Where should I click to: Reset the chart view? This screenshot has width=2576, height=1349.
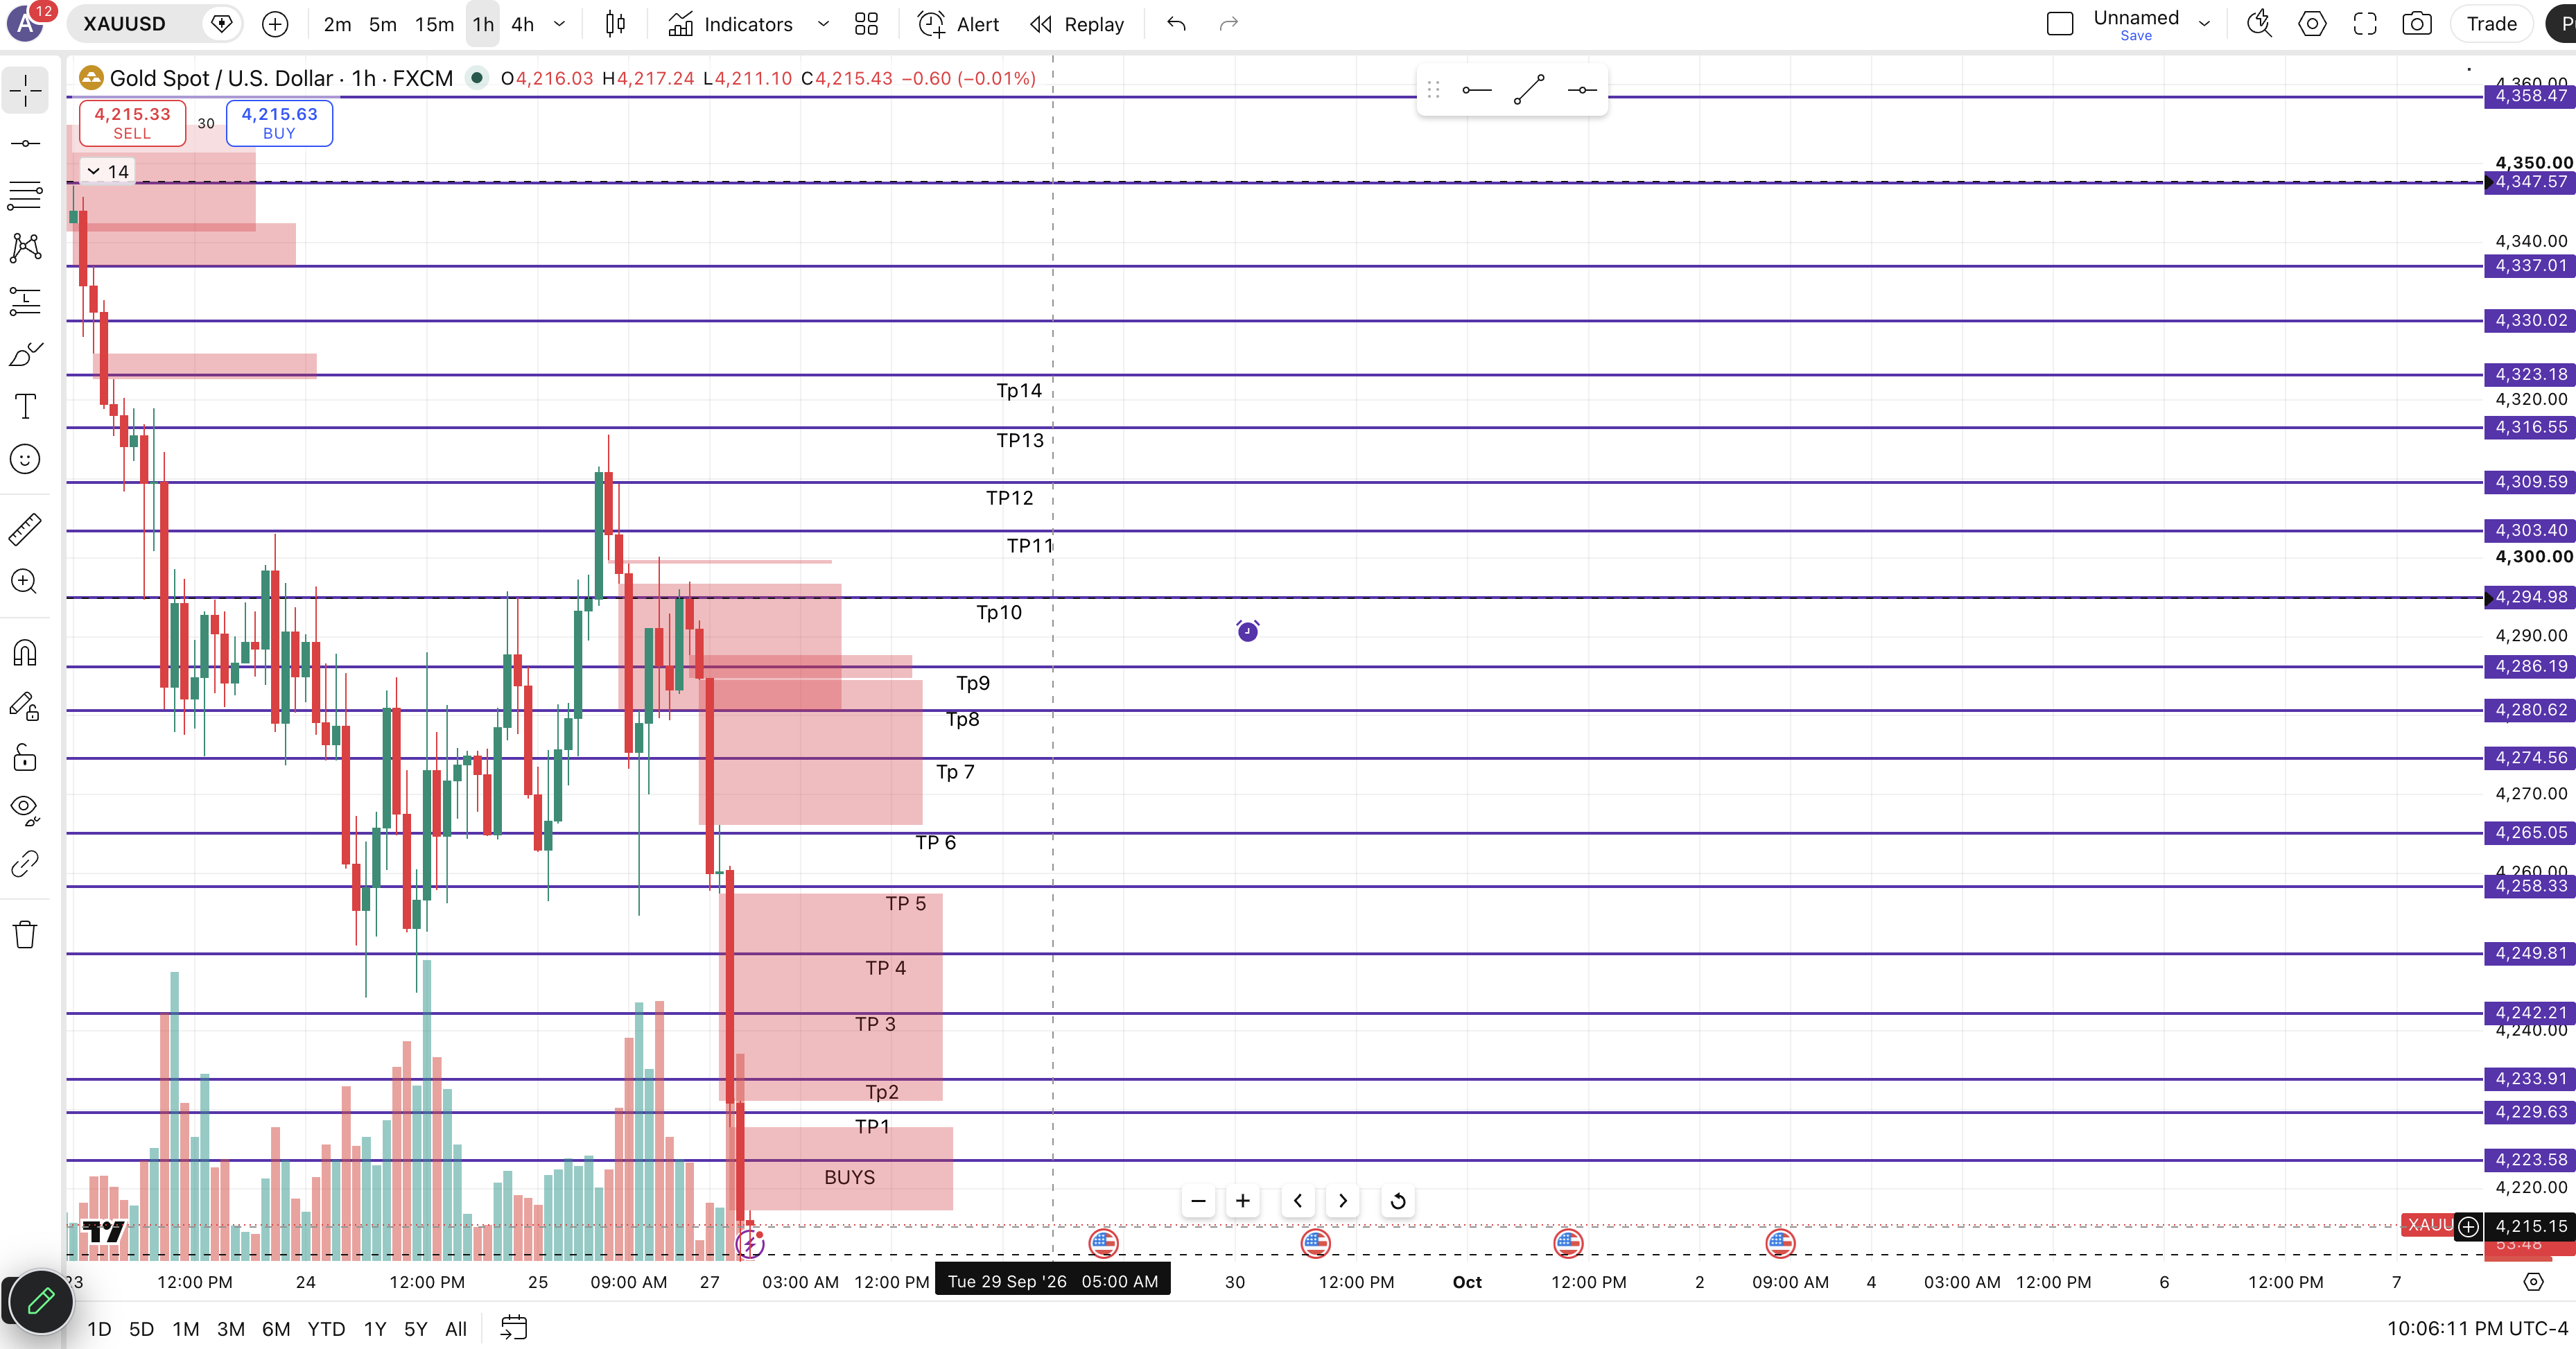coord(1398,1201)
